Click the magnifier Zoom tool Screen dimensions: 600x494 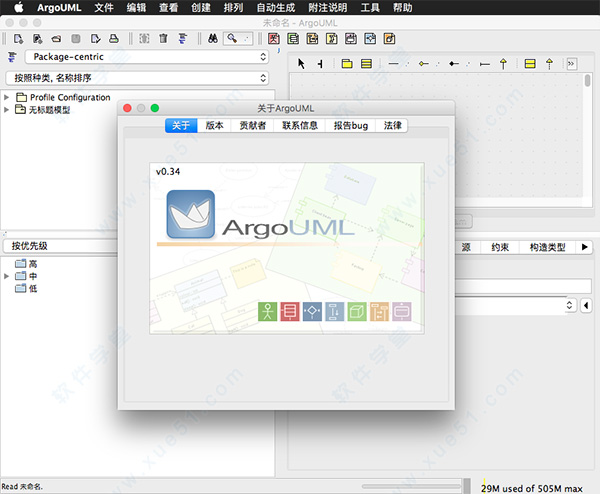pyautogui.click(x=232, y=39)
